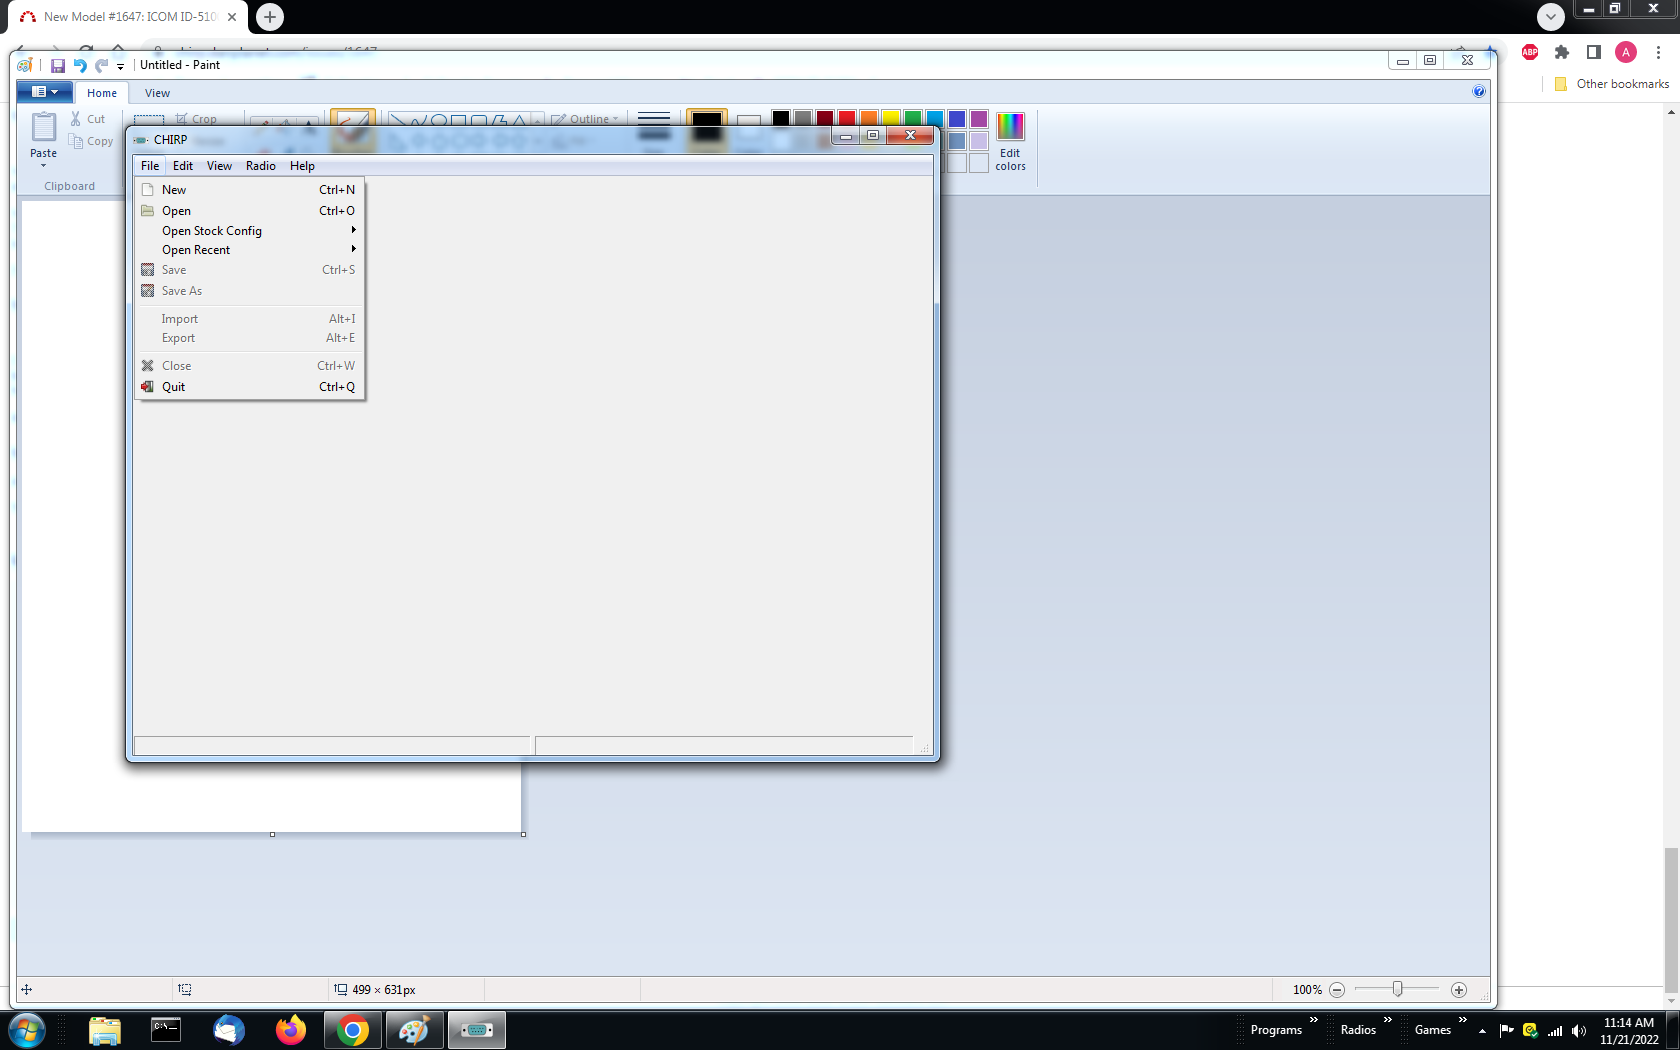Show hidden tray icons arrow

(x=1482, y=1031)
